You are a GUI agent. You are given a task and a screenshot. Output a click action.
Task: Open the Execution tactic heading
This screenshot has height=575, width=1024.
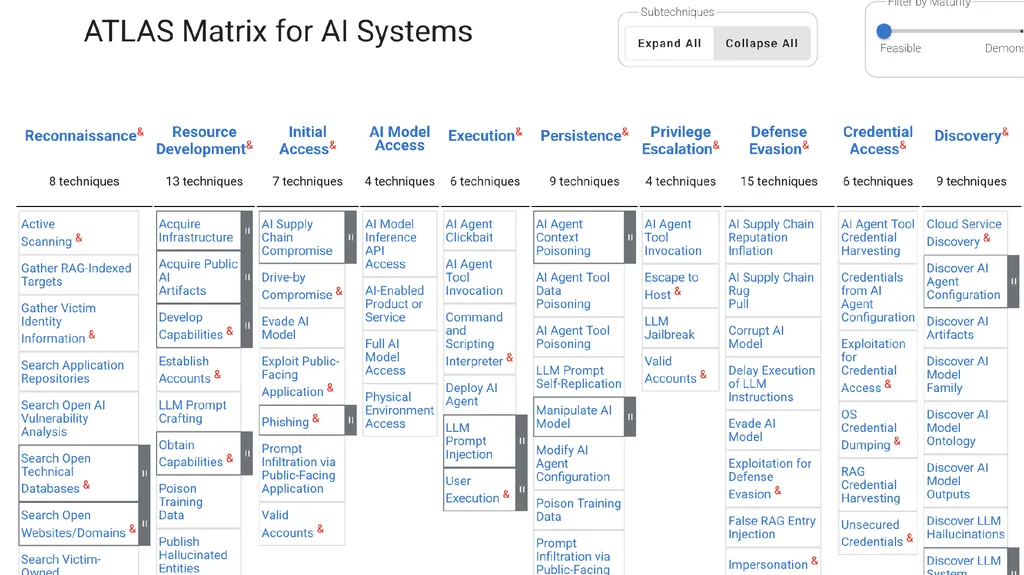[481, 136]
